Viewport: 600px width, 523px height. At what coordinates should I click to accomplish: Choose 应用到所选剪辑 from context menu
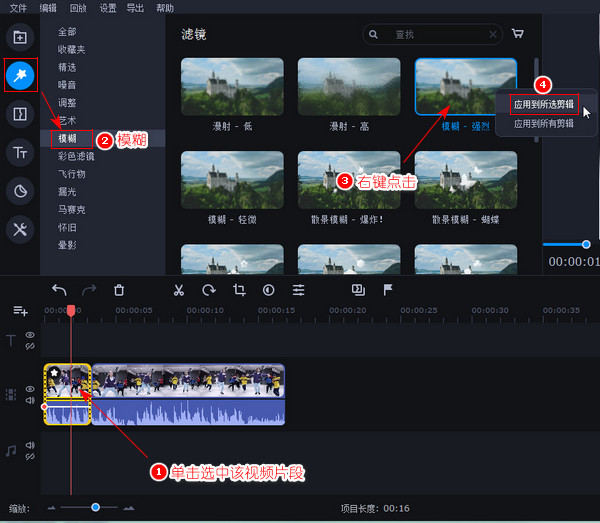click(543, 104)
